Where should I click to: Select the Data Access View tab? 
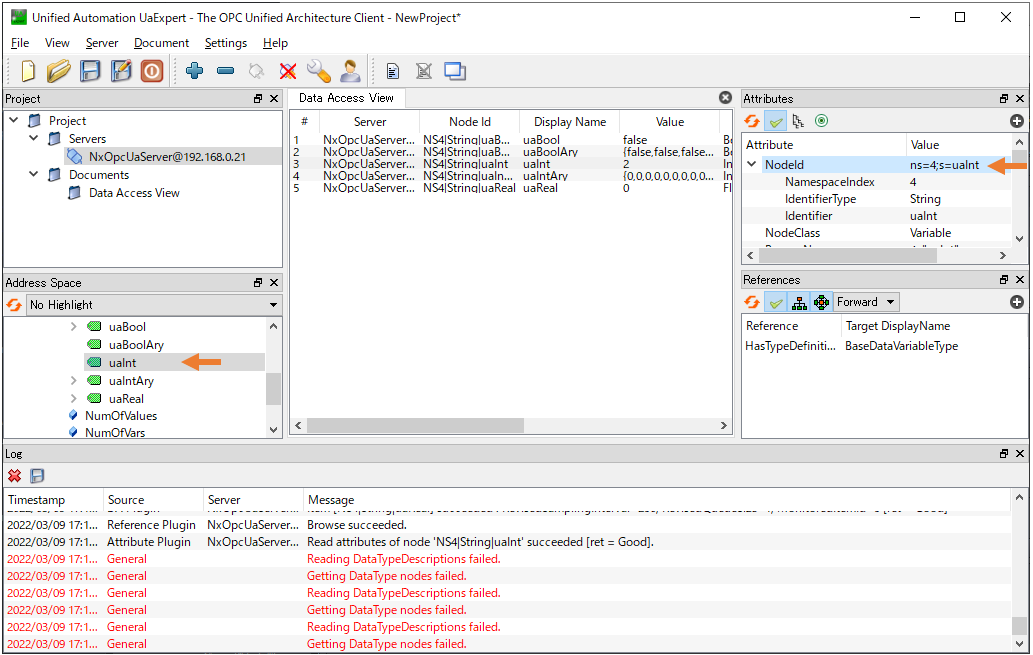[346, 98]
